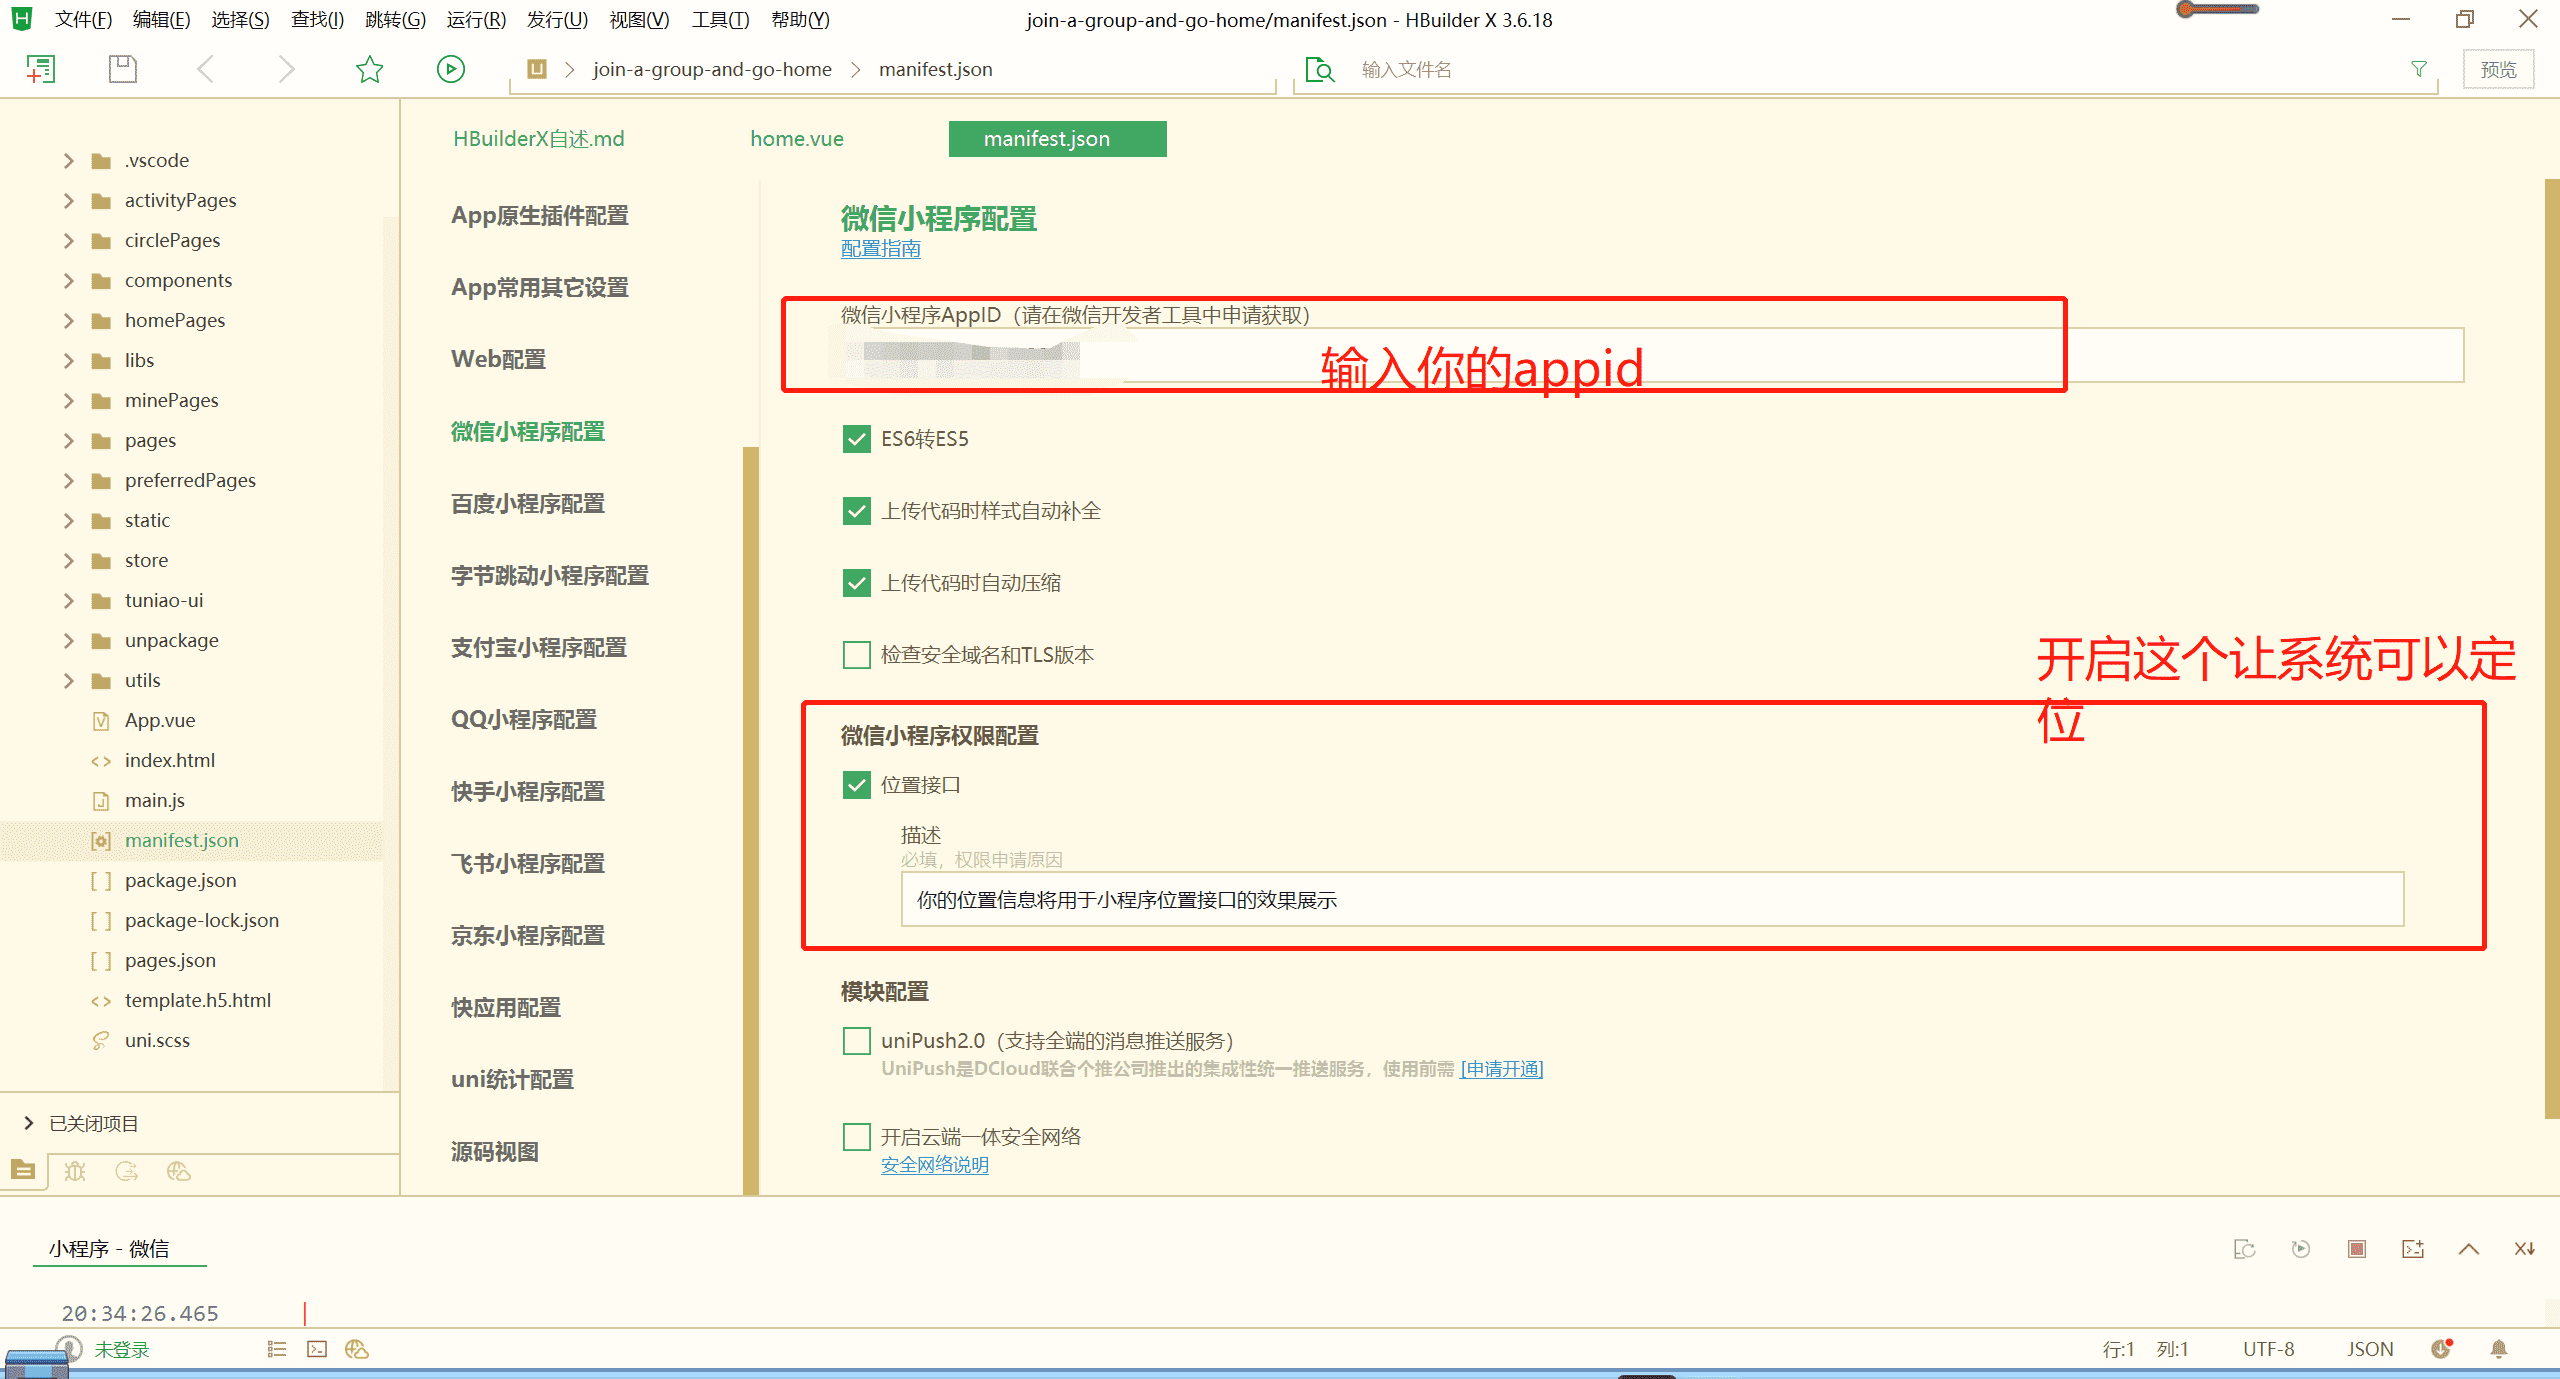Expand the homePages folder
The height and width of the screenshot is (1379, 2560).
(69, 321)
